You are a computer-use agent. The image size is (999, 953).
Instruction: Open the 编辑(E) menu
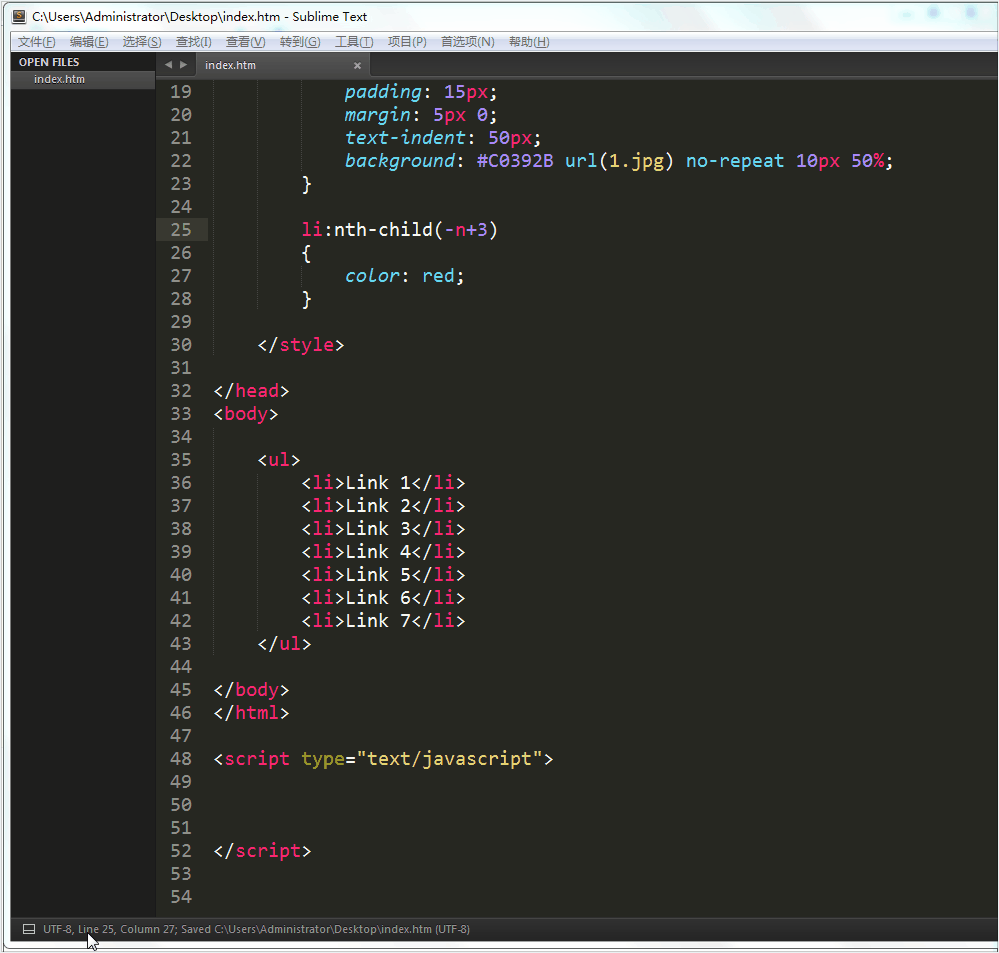tap(89, 42)
